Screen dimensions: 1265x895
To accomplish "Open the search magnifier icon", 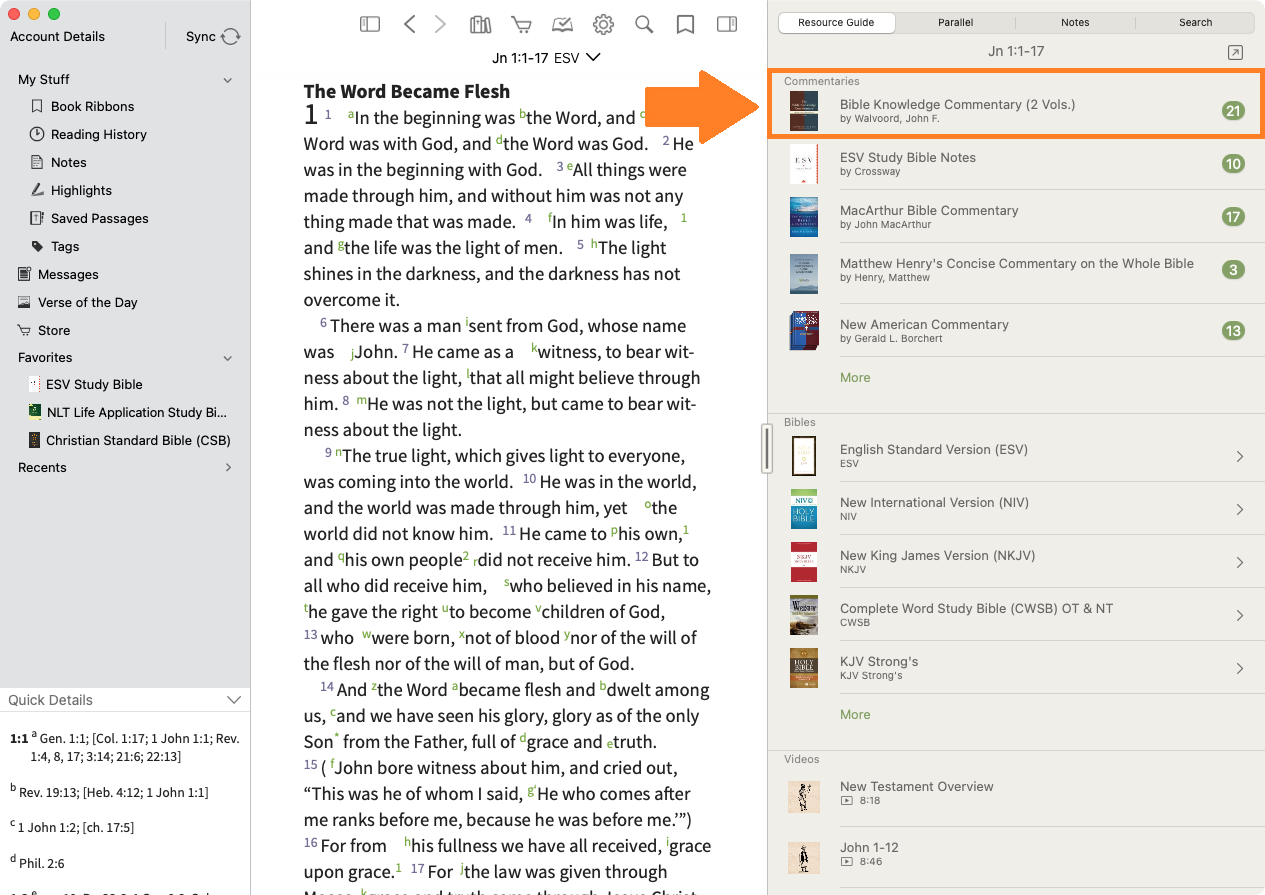I will pyautogui.click(x=644, y=25).
